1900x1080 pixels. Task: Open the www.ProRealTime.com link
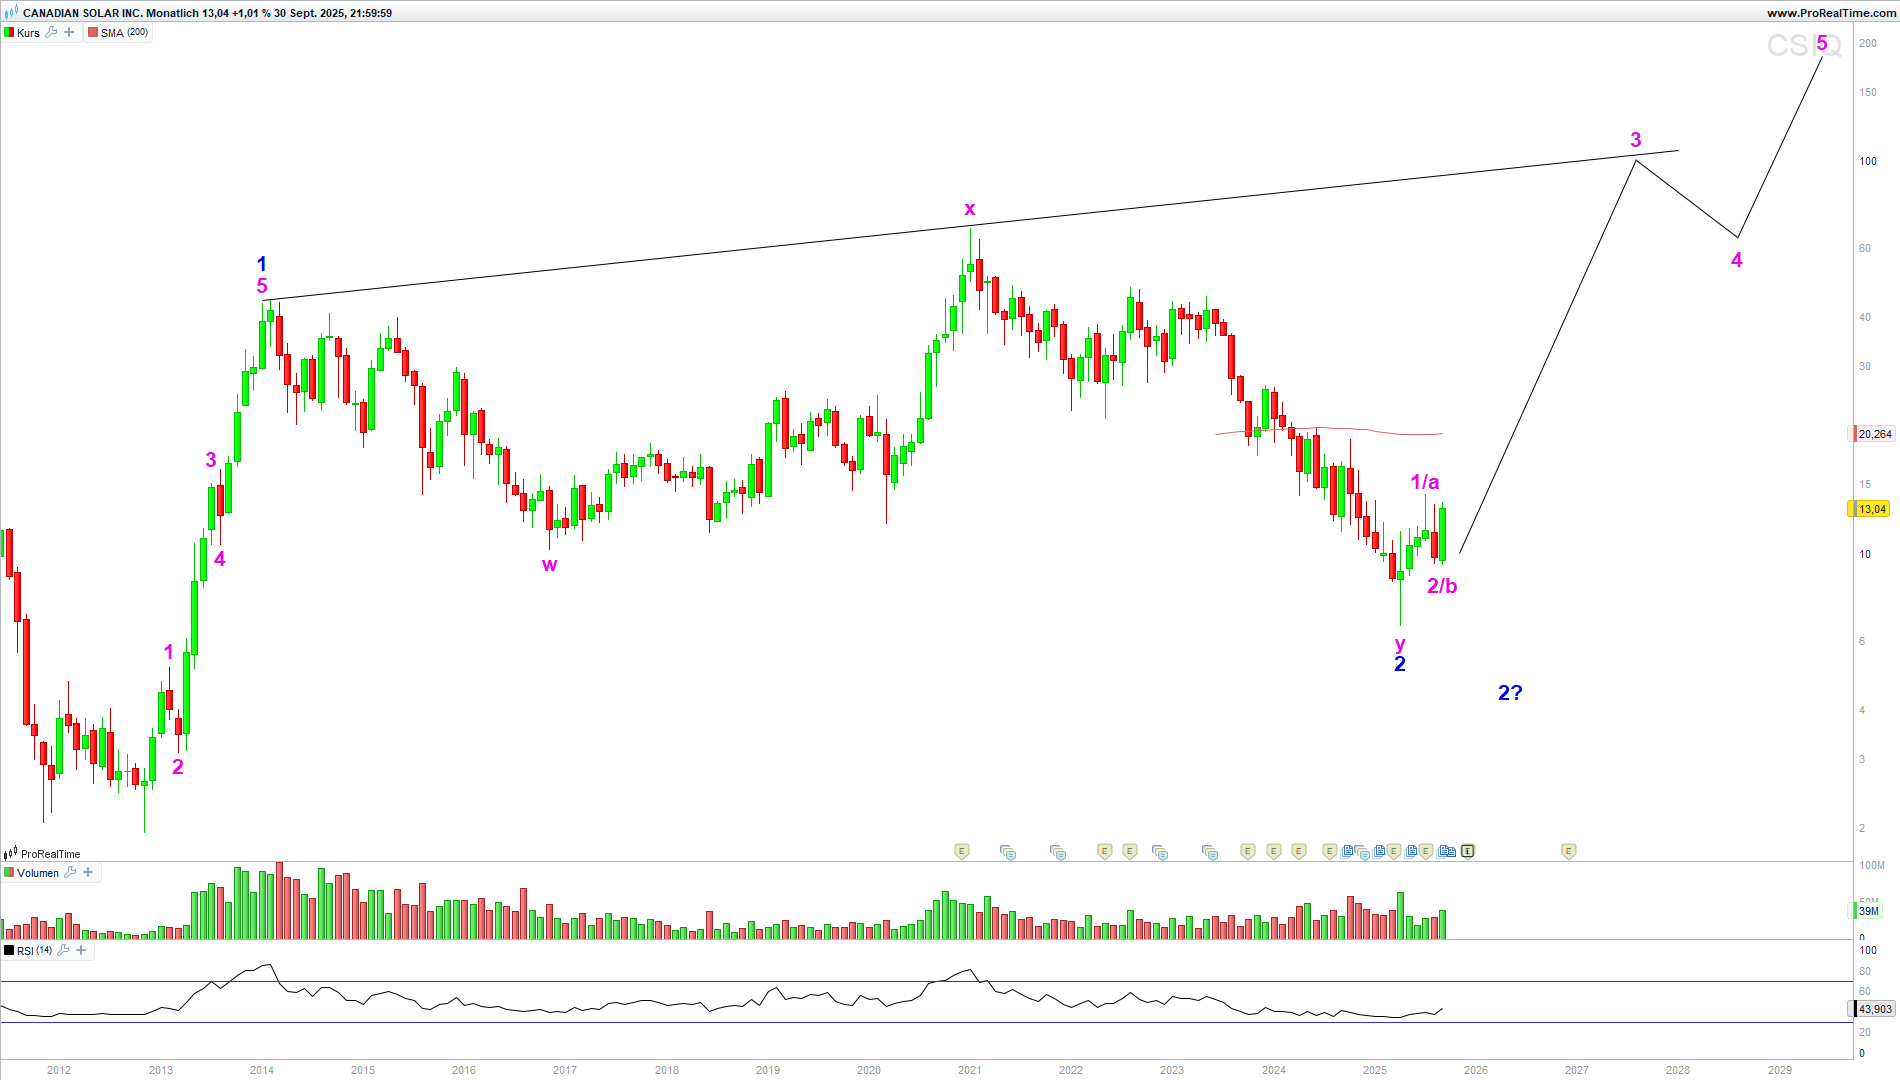(1831, 13)
